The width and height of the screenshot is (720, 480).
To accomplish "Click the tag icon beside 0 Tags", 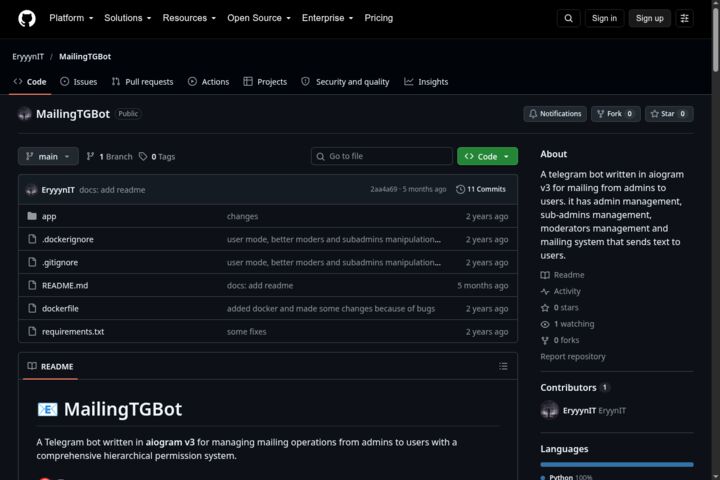I will (x=143, y=156).
